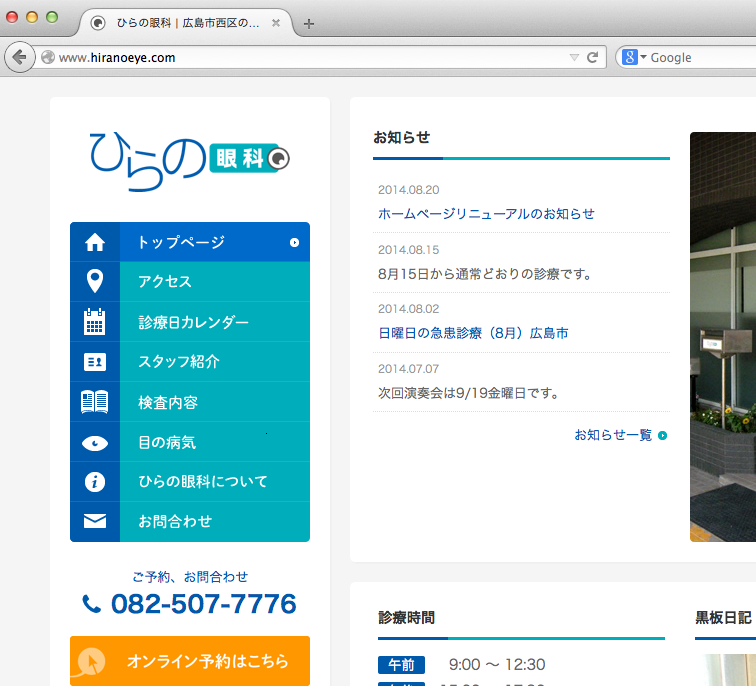Reload the page with the refresh icon
The width and height of the screenshot is (756, 686).
pyautogui.click(x=592, y=58)
